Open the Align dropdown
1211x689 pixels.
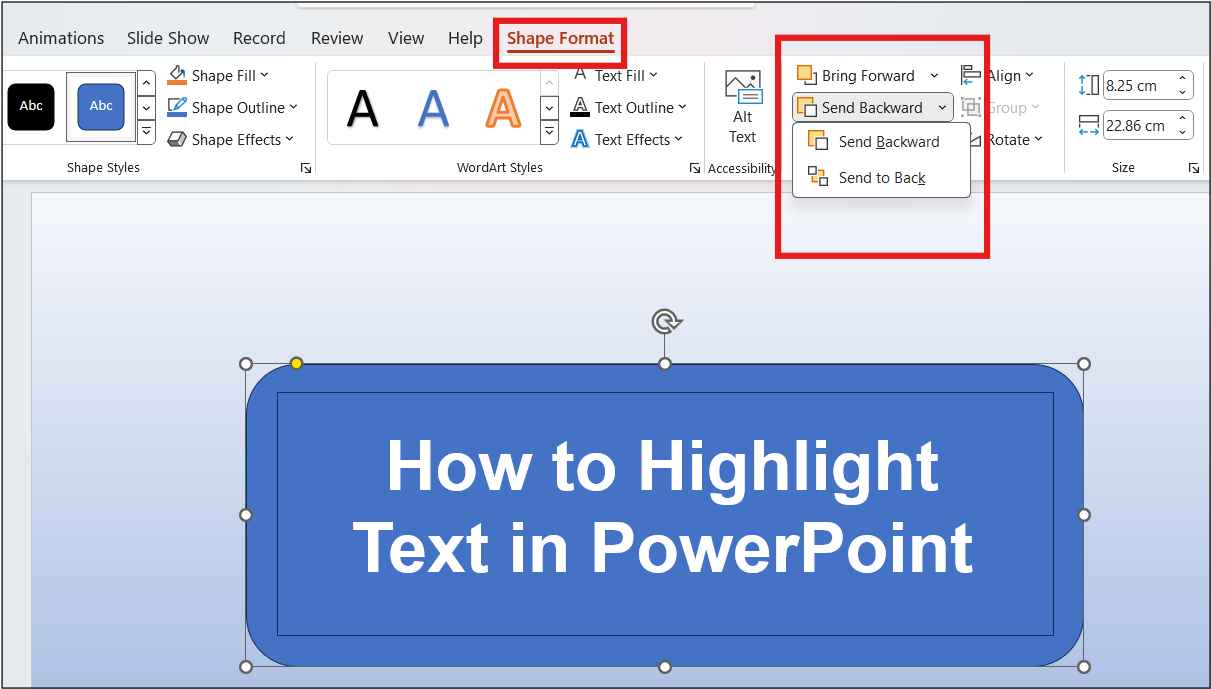coord(997,75)
